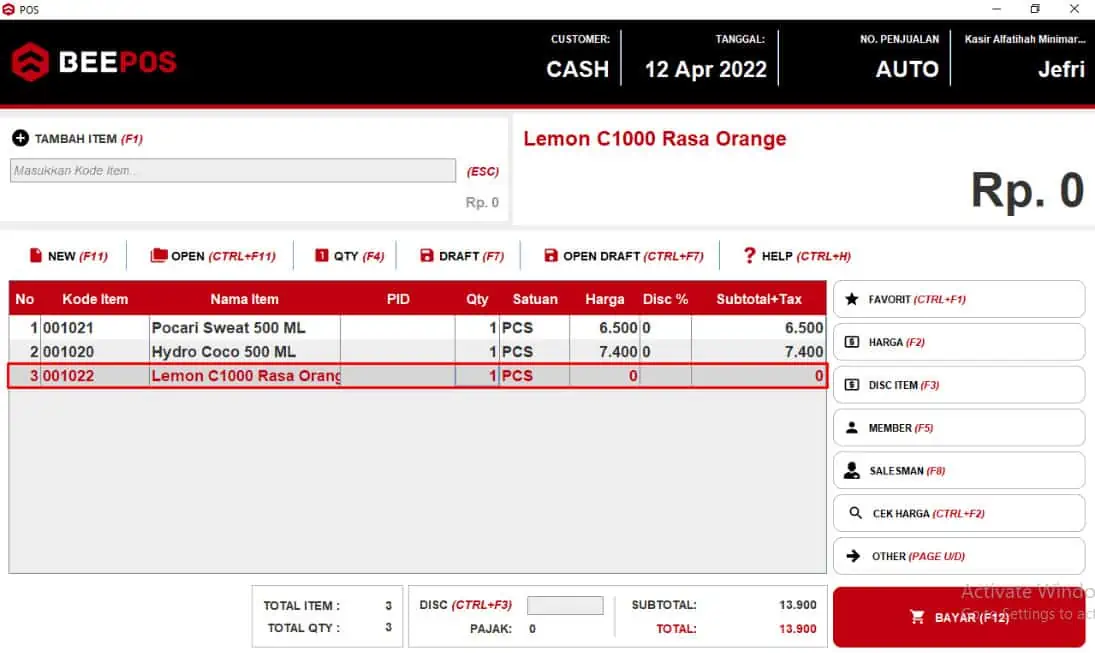The image size is (1095, 653).
Task: Assign a SALESMAN (F8)
Action: [959, 471]
